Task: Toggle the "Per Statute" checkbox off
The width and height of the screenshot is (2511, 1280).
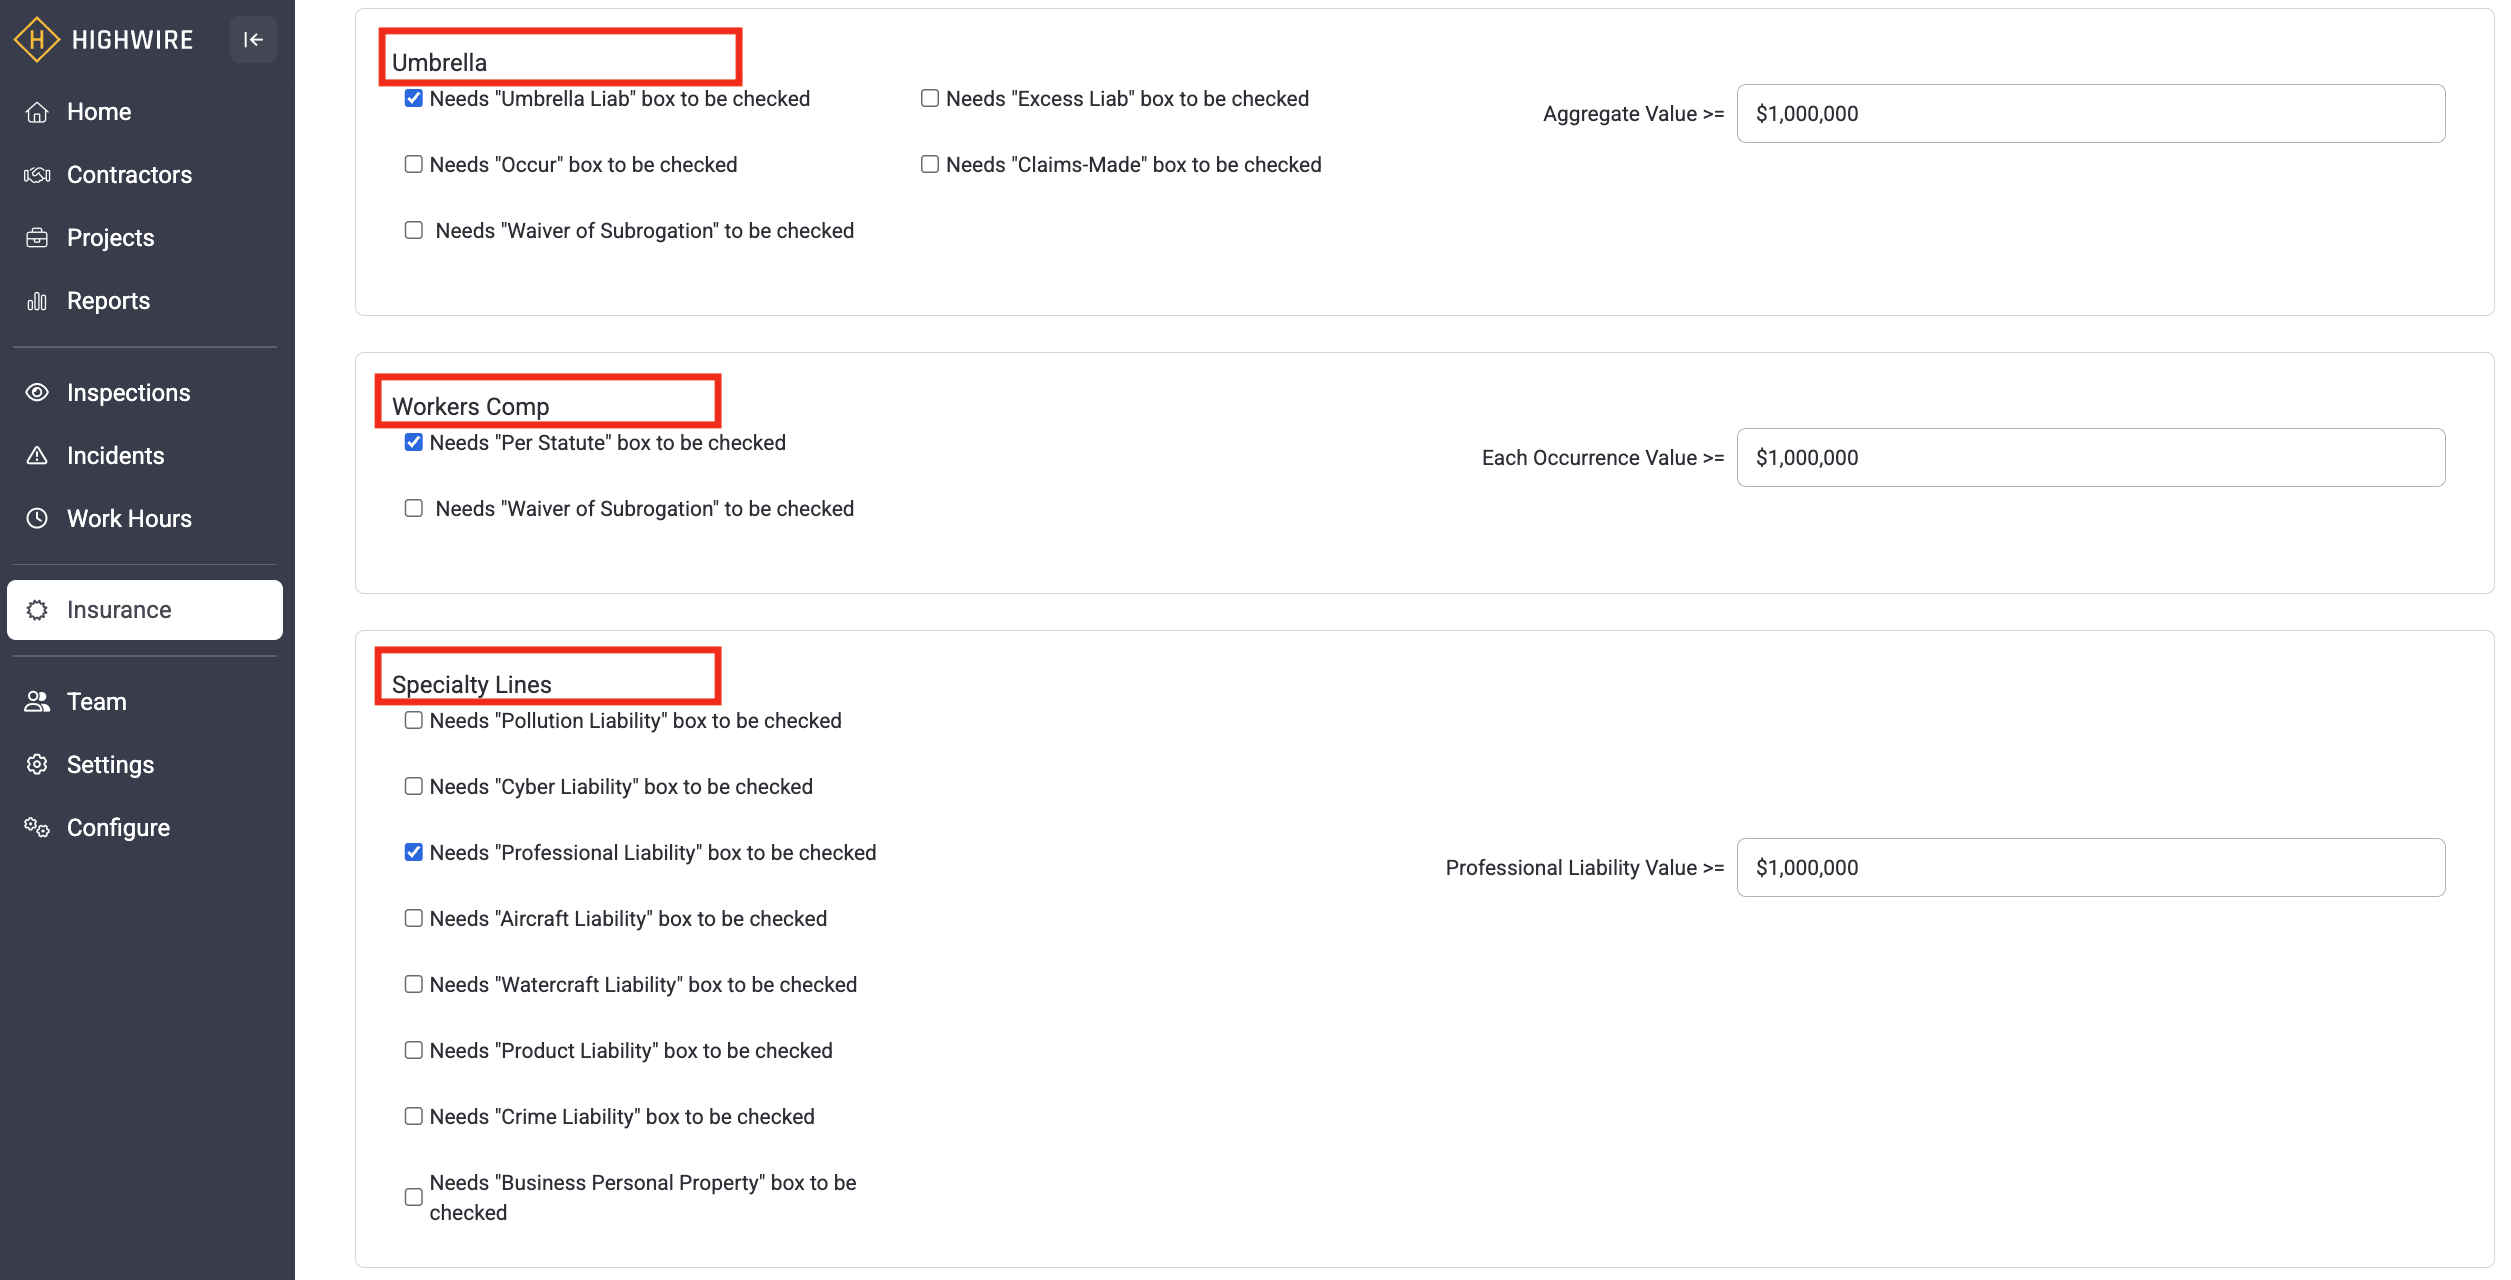Action: [414, 443]
